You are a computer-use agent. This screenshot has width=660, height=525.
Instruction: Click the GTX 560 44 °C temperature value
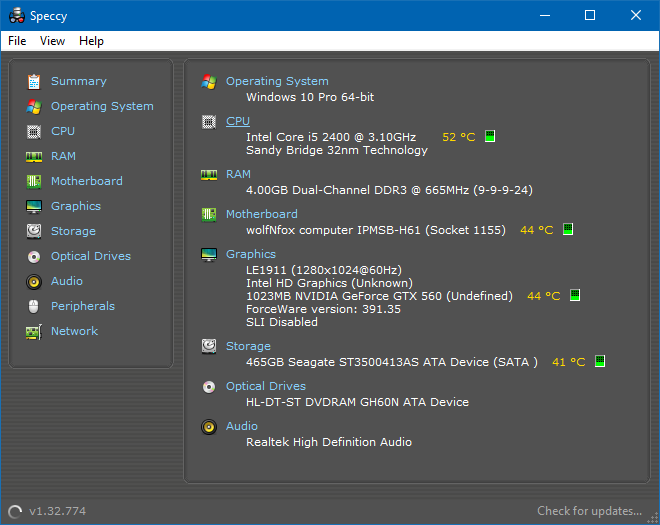(x=544, y=296)
